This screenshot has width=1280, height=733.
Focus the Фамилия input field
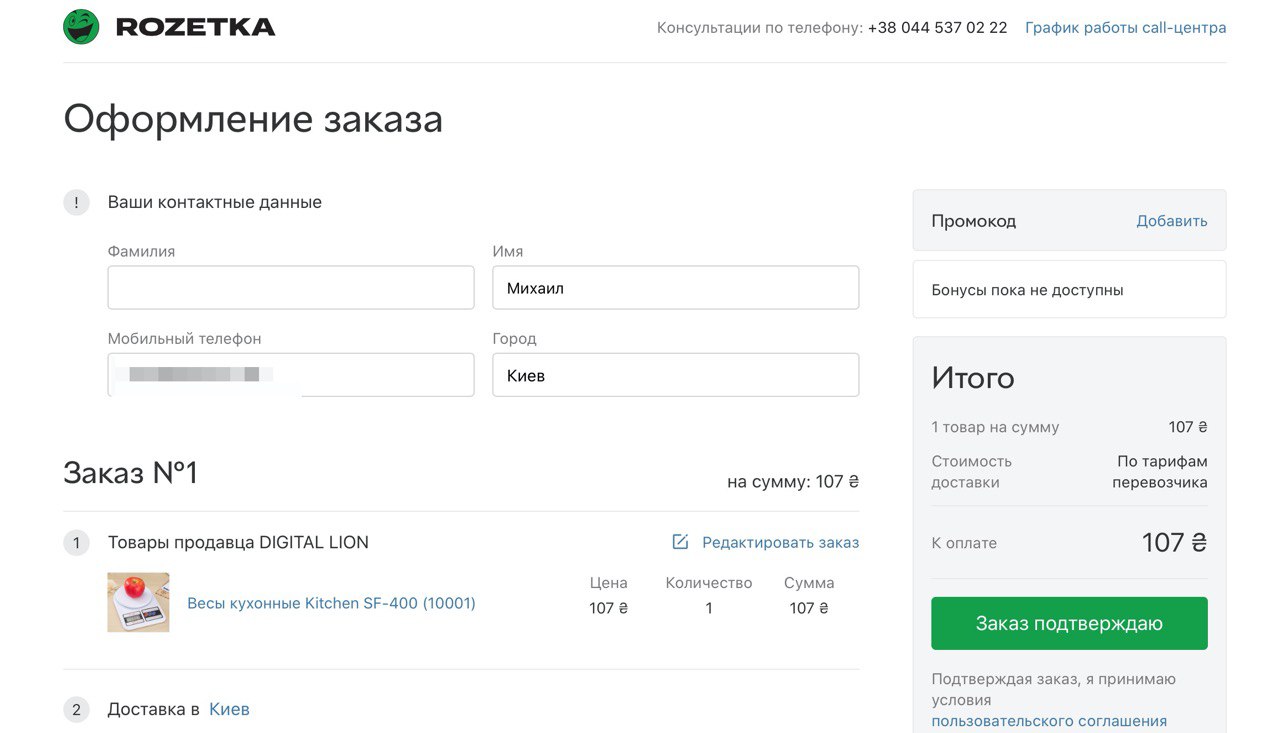(291, 288)
